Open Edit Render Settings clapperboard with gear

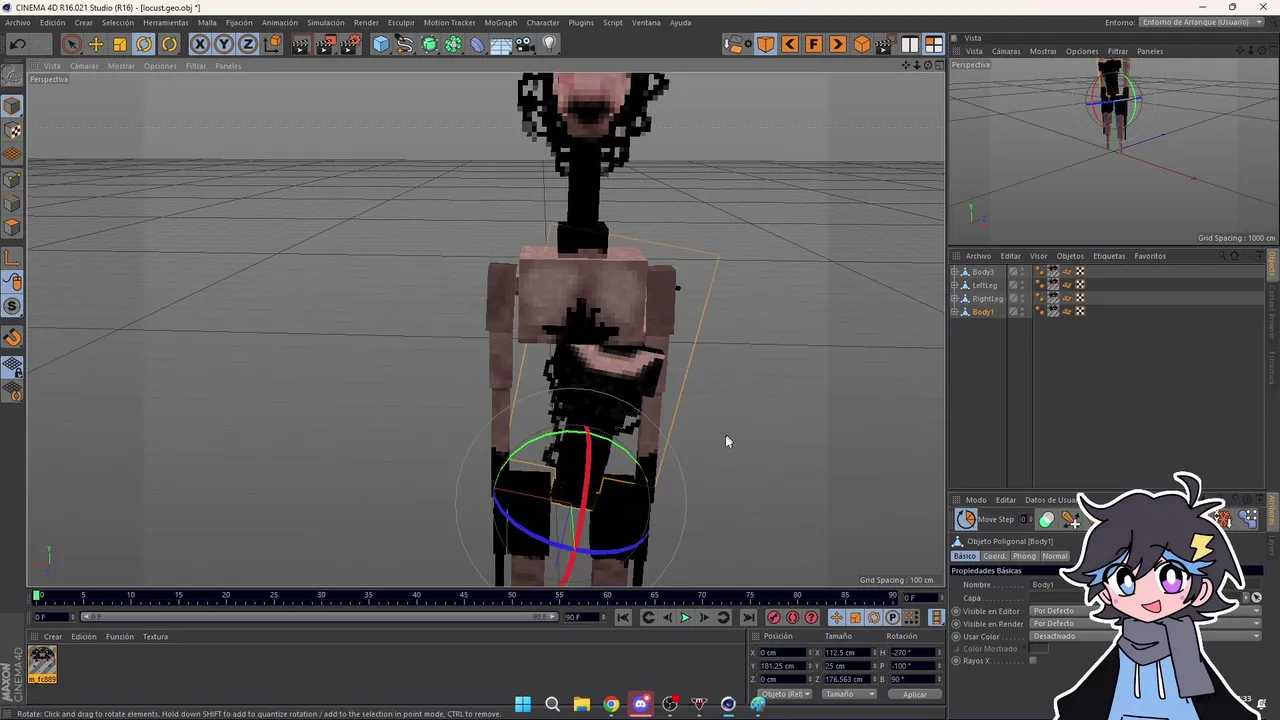click(351, 44)
